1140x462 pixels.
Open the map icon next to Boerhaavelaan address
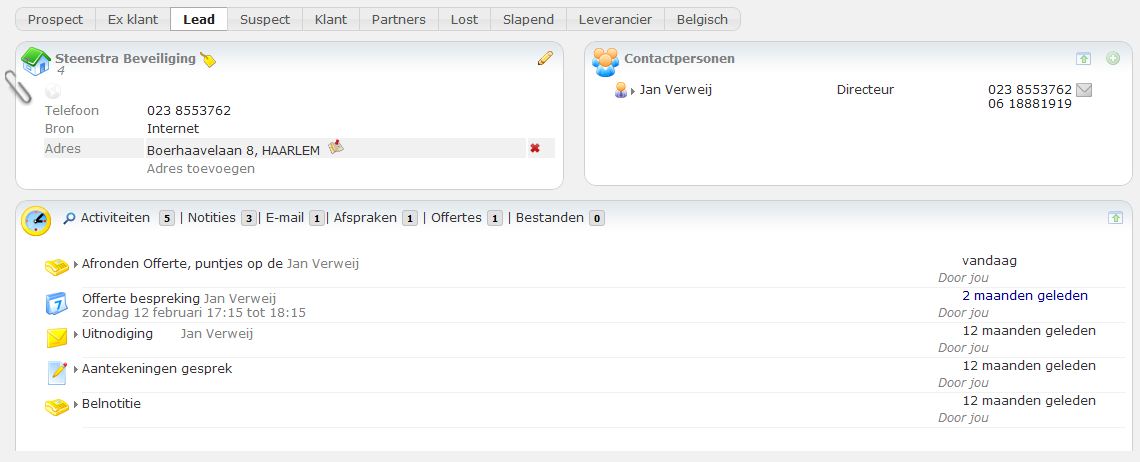[x=336, y=148]
